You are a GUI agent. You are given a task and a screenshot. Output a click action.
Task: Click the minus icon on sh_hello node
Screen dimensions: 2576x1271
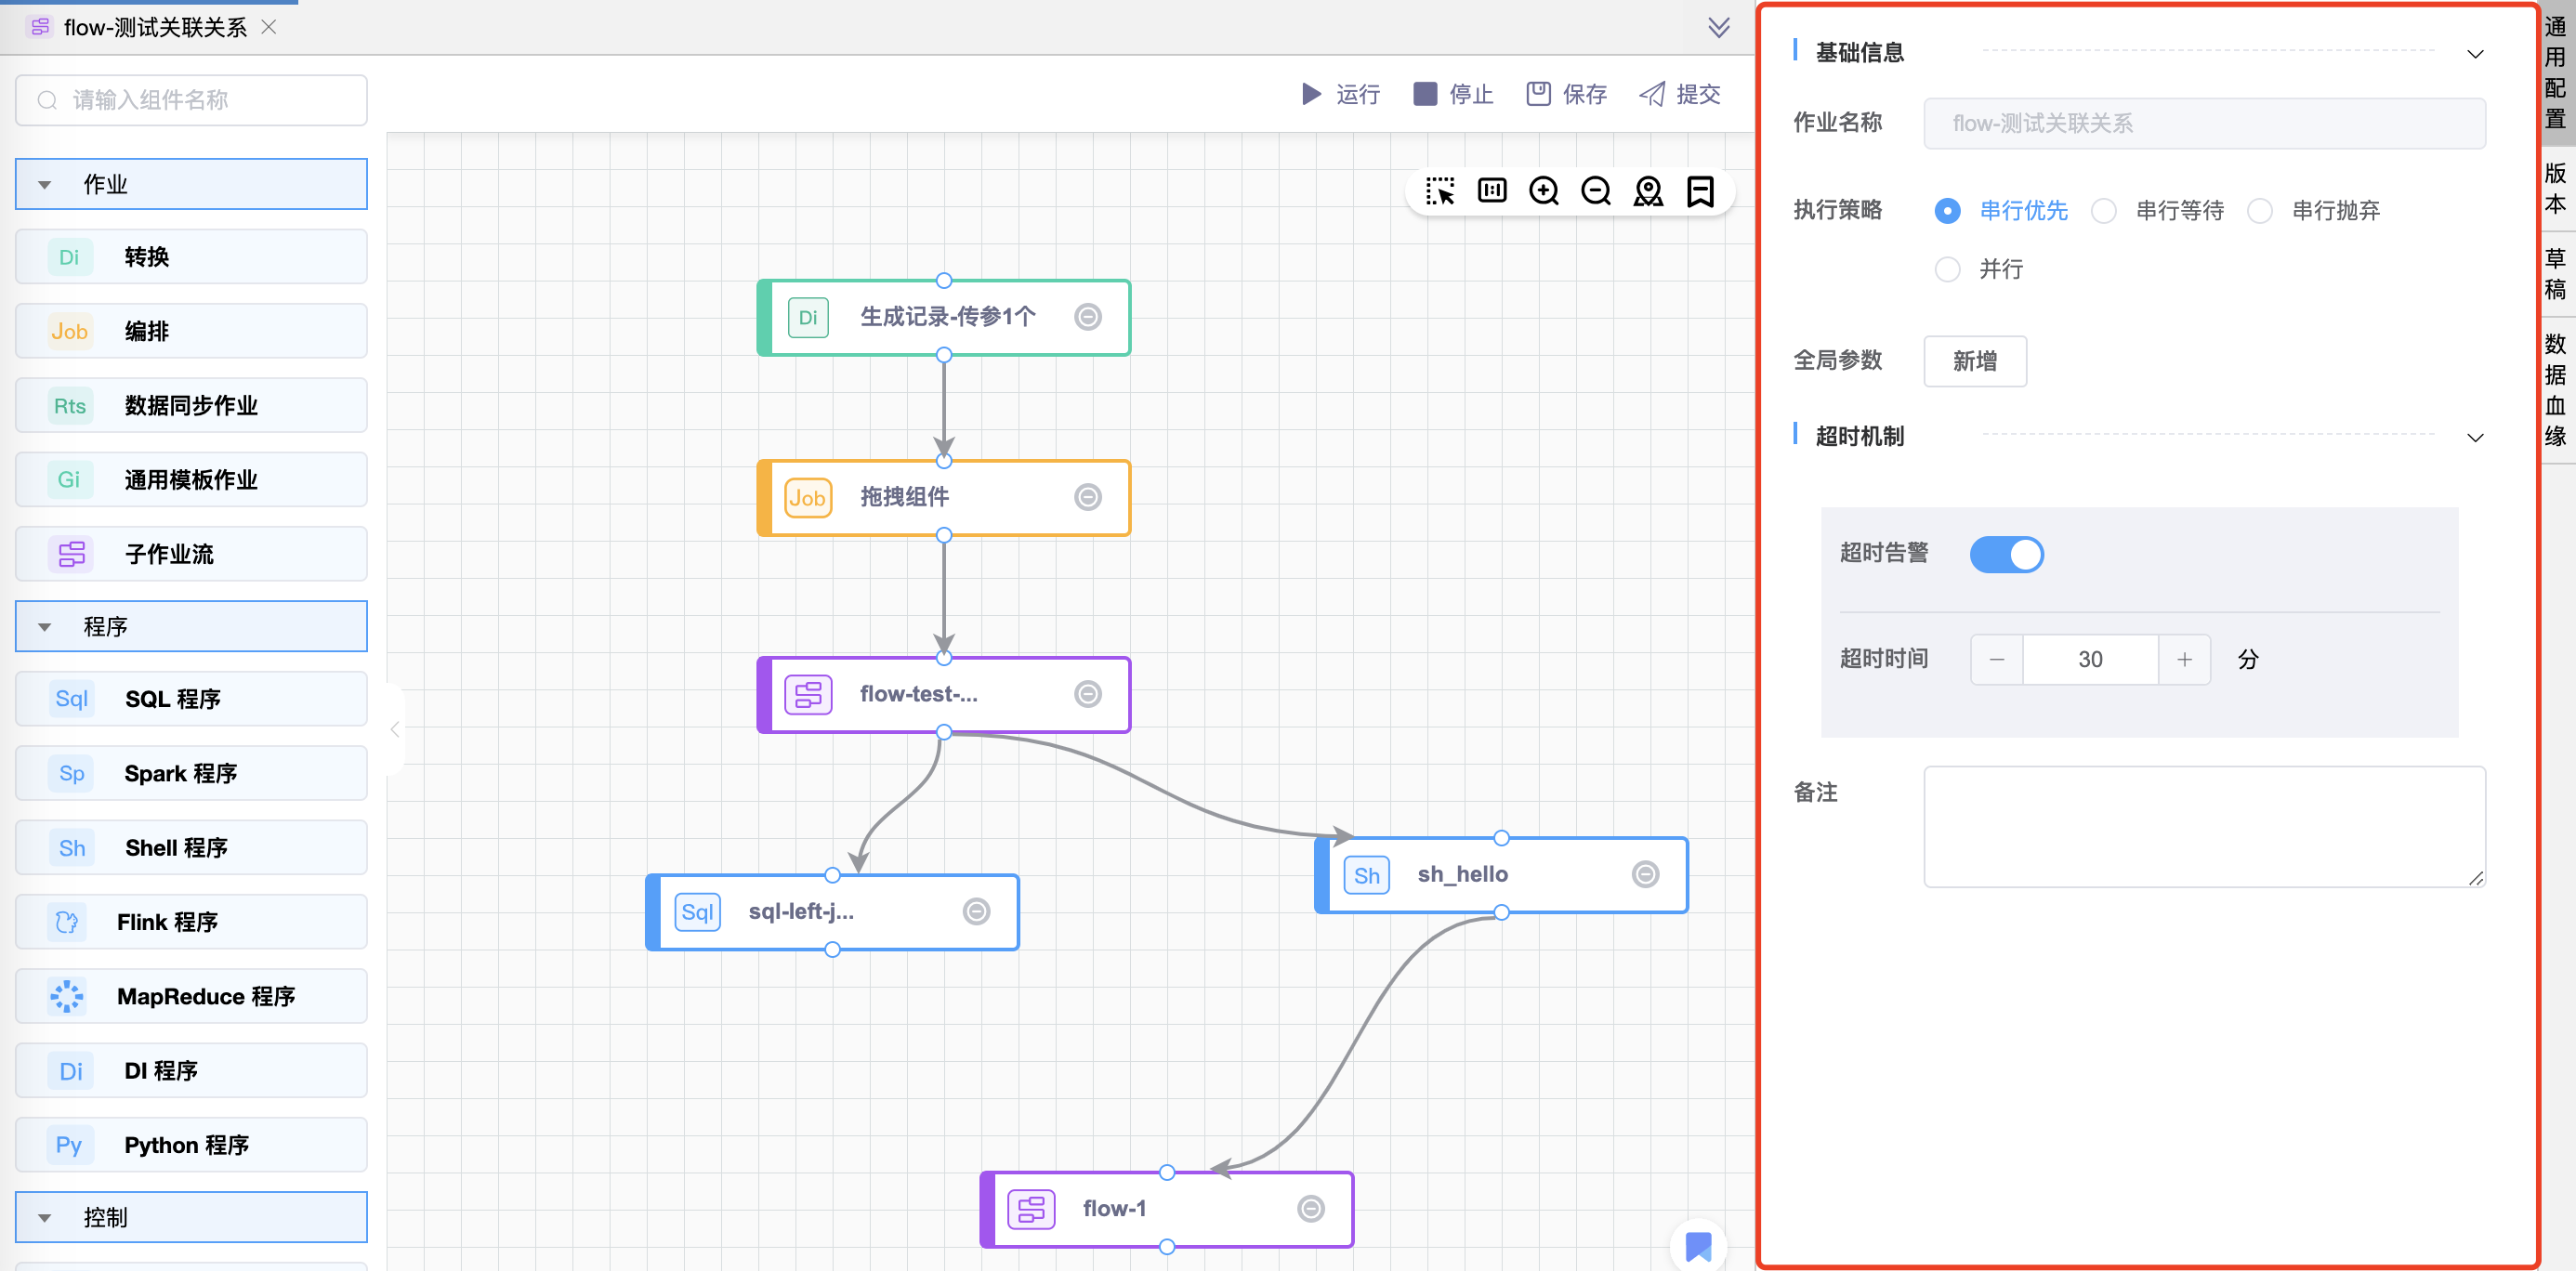(x=1645, y=874)
